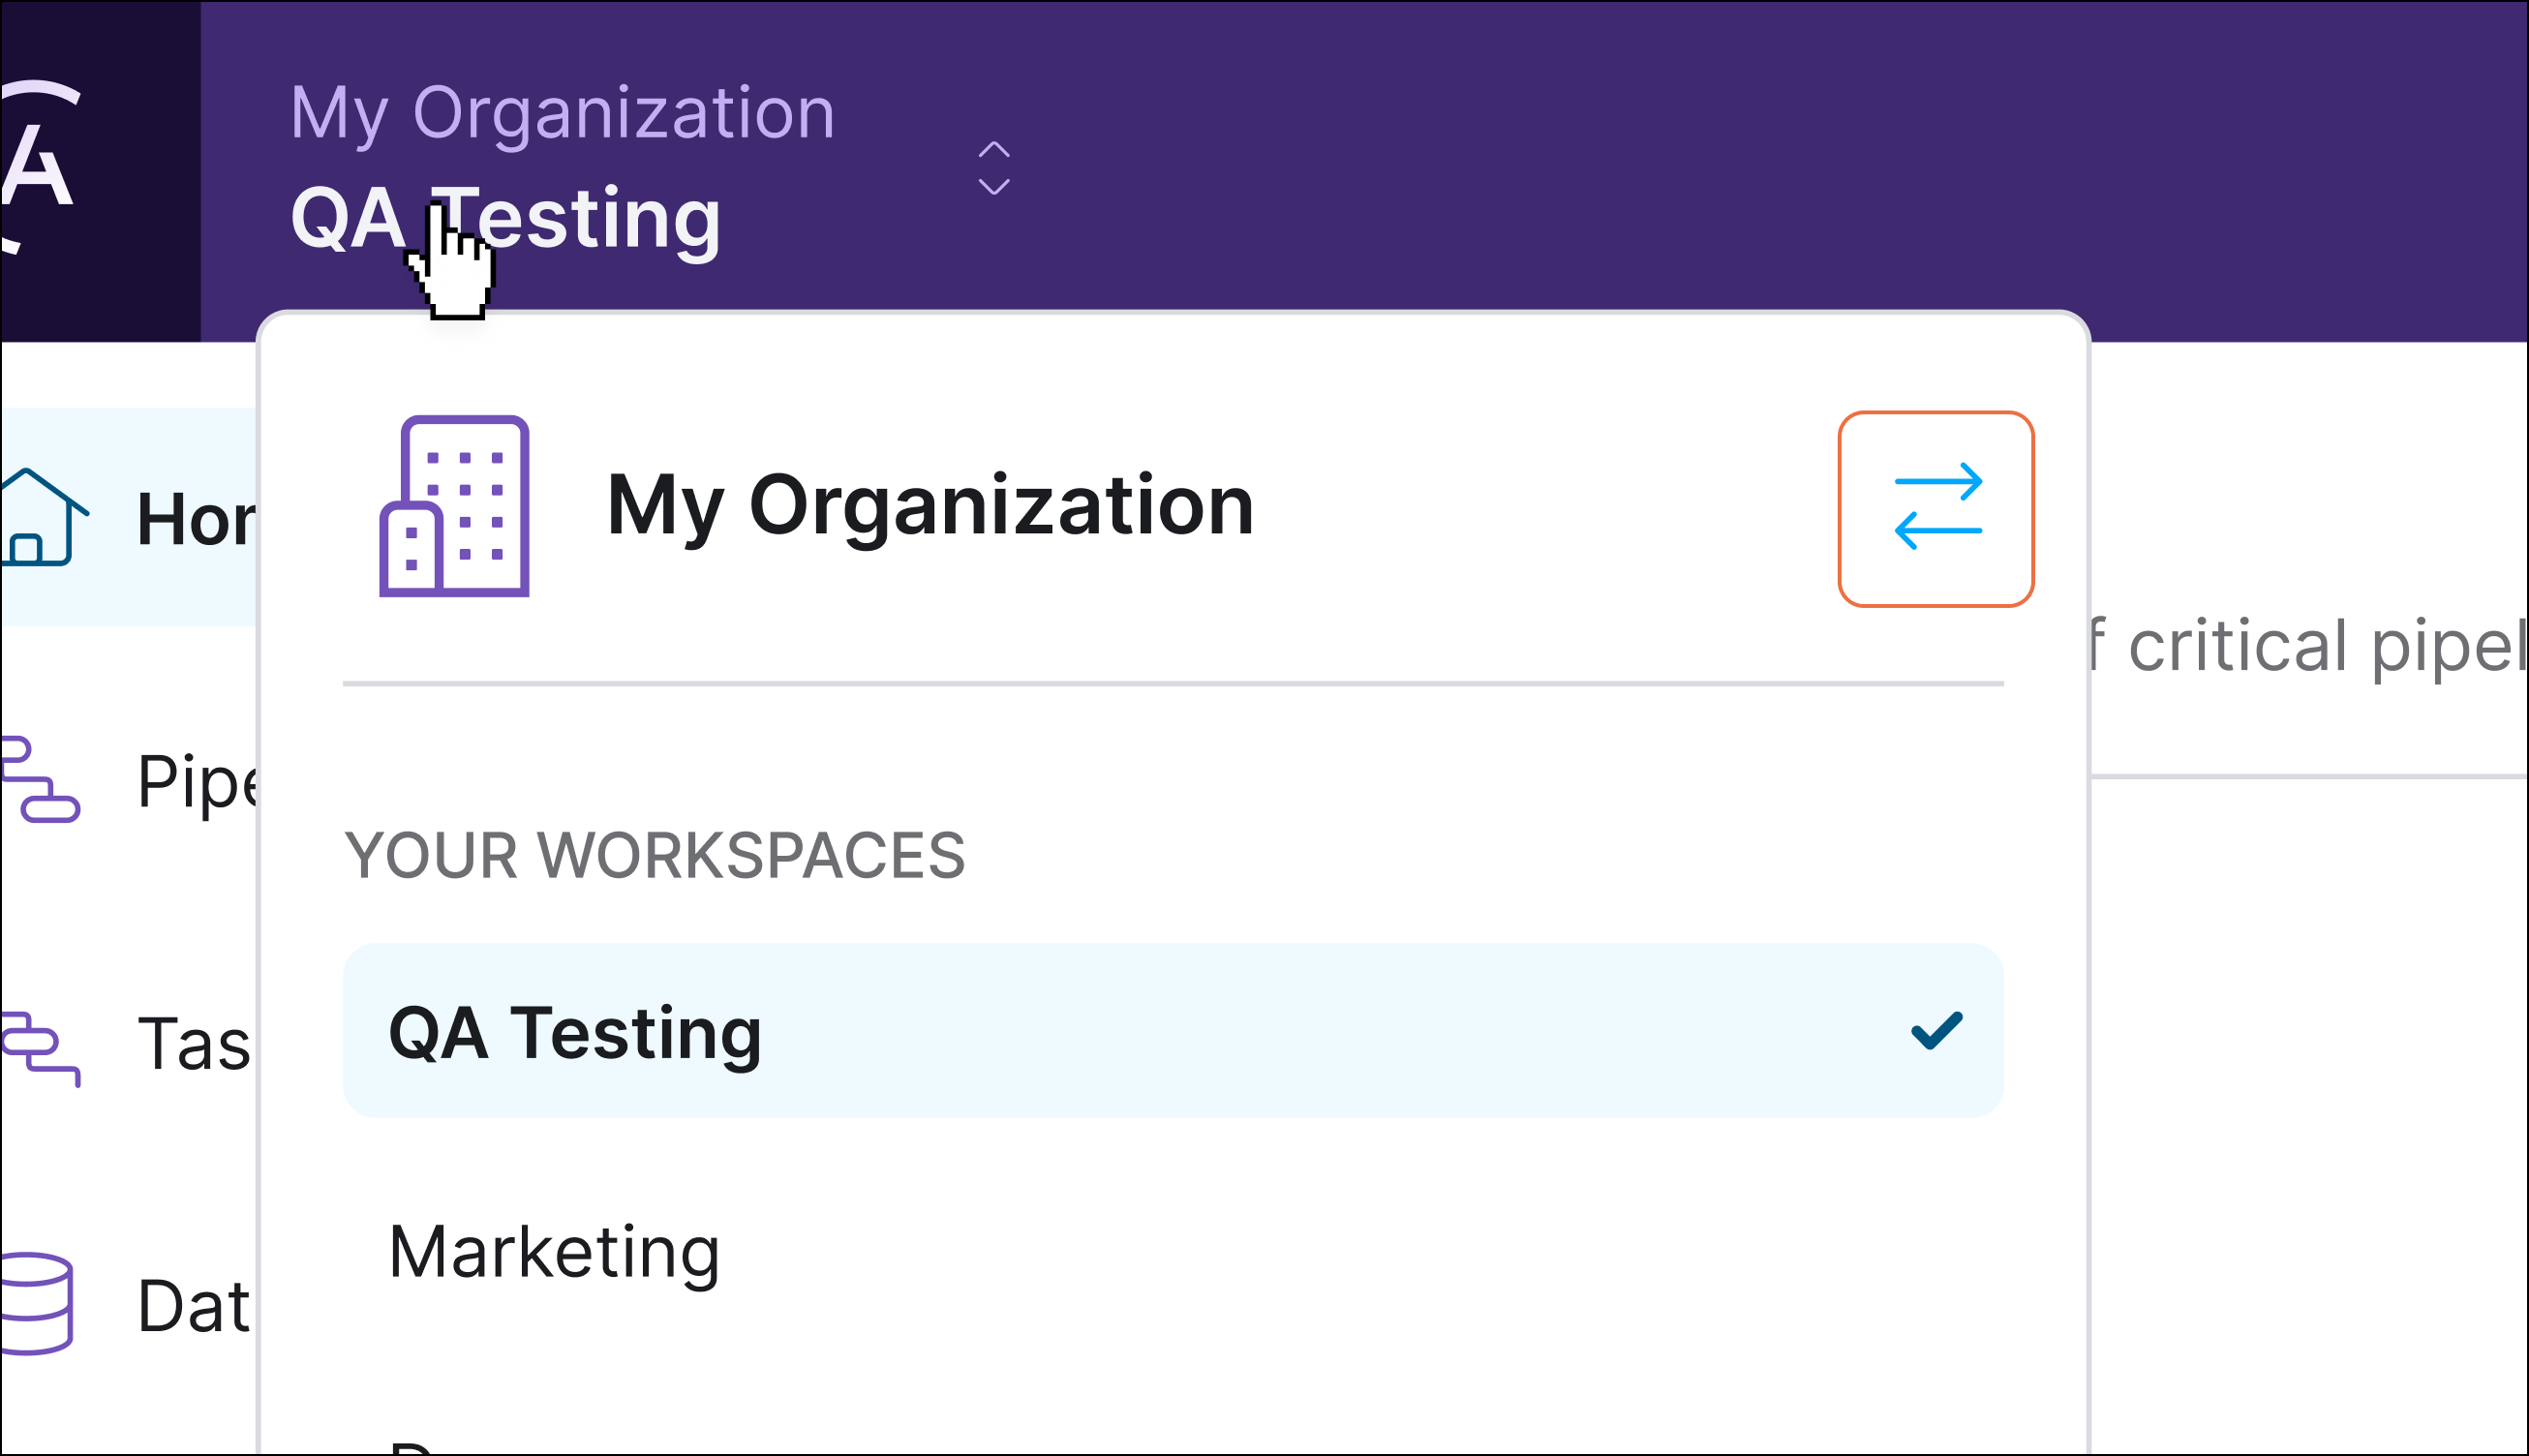Click the checkmark beside QA Testing
Screen dimensions: 2529x1456
pos(1938,1032)
